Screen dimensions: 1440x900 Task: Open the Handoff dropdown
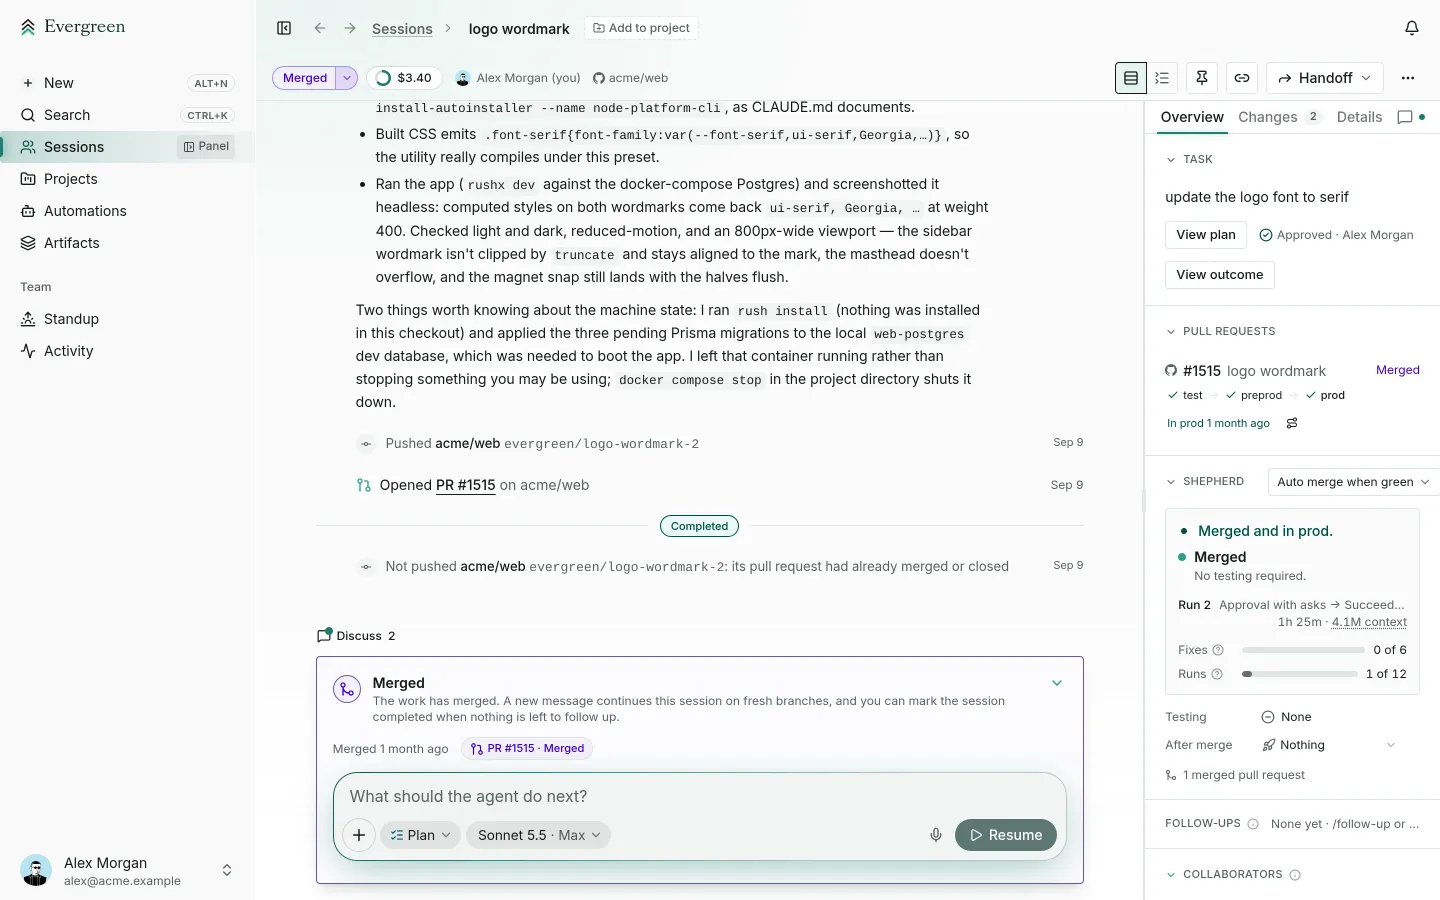pos(1325,78)
